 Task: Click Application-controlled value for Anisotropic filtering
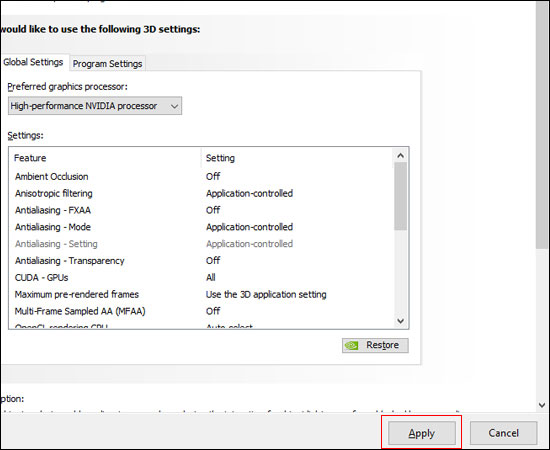pyautogui.click(x=249, y=193)
